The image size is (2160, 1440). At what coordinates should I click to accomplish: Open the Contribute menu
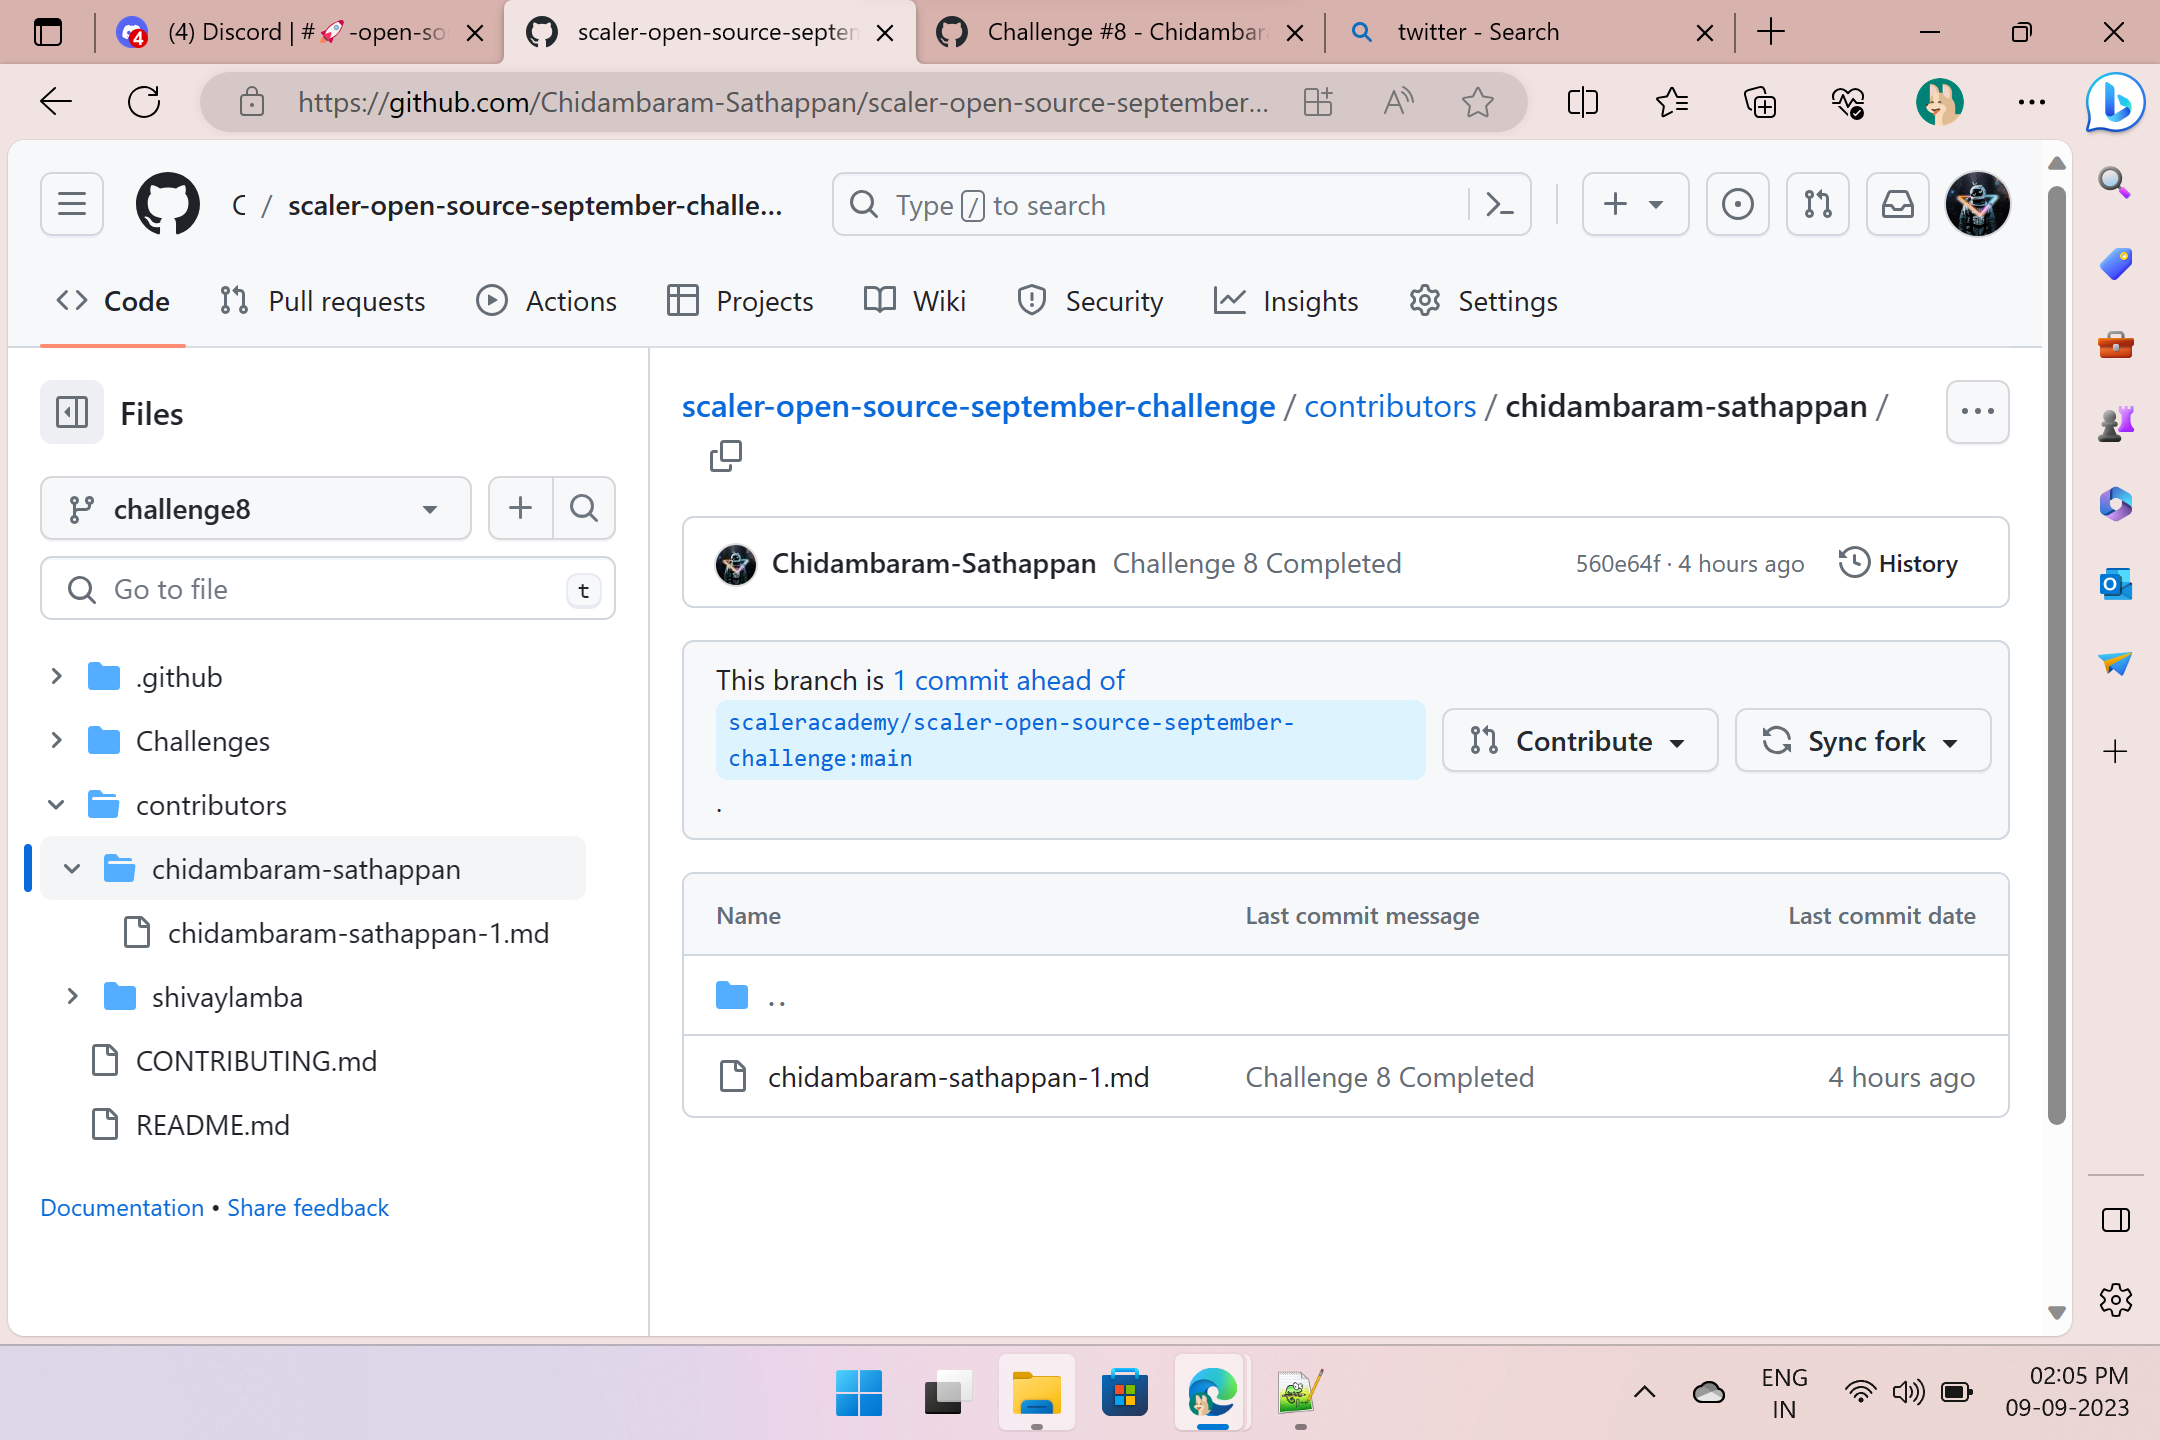1579,741
